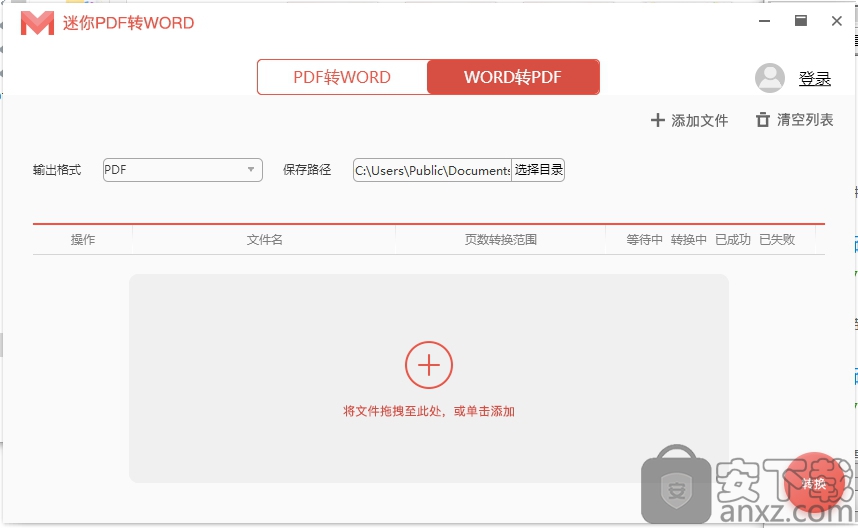Viewport: 858px width, 528px height.
Task: Click the 将文件拖拽至此处 hint text
Action: coord(429,411)
